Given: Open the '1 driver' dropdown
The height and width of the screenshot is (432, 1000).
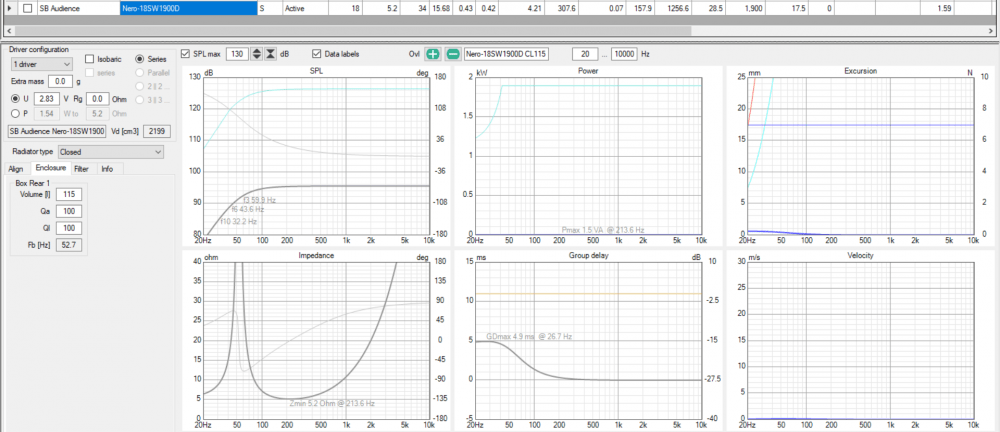Looking at the screenshot, I should tap(42, 64).
